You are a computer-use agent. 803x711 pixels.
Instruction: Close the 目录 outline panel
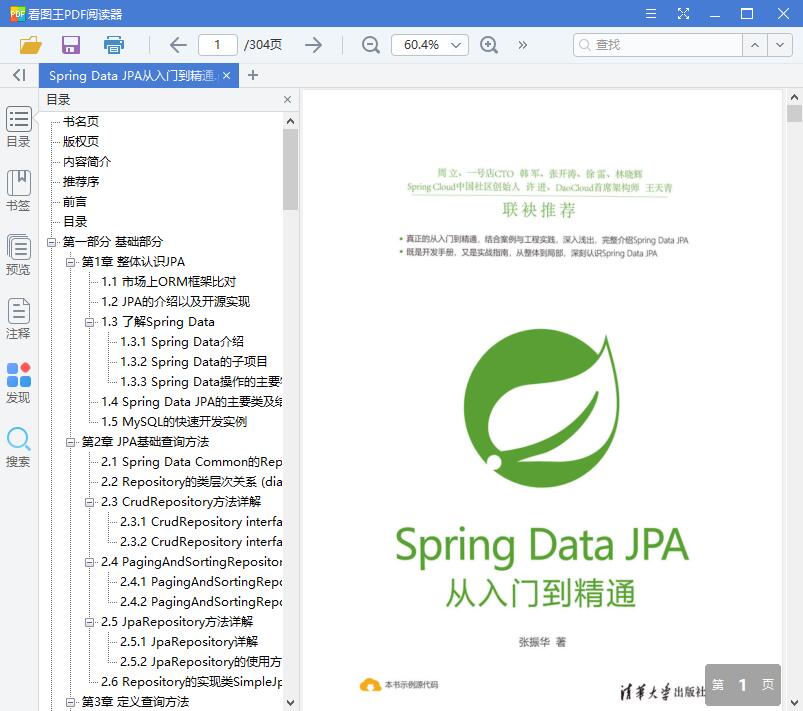coord(287,99)
